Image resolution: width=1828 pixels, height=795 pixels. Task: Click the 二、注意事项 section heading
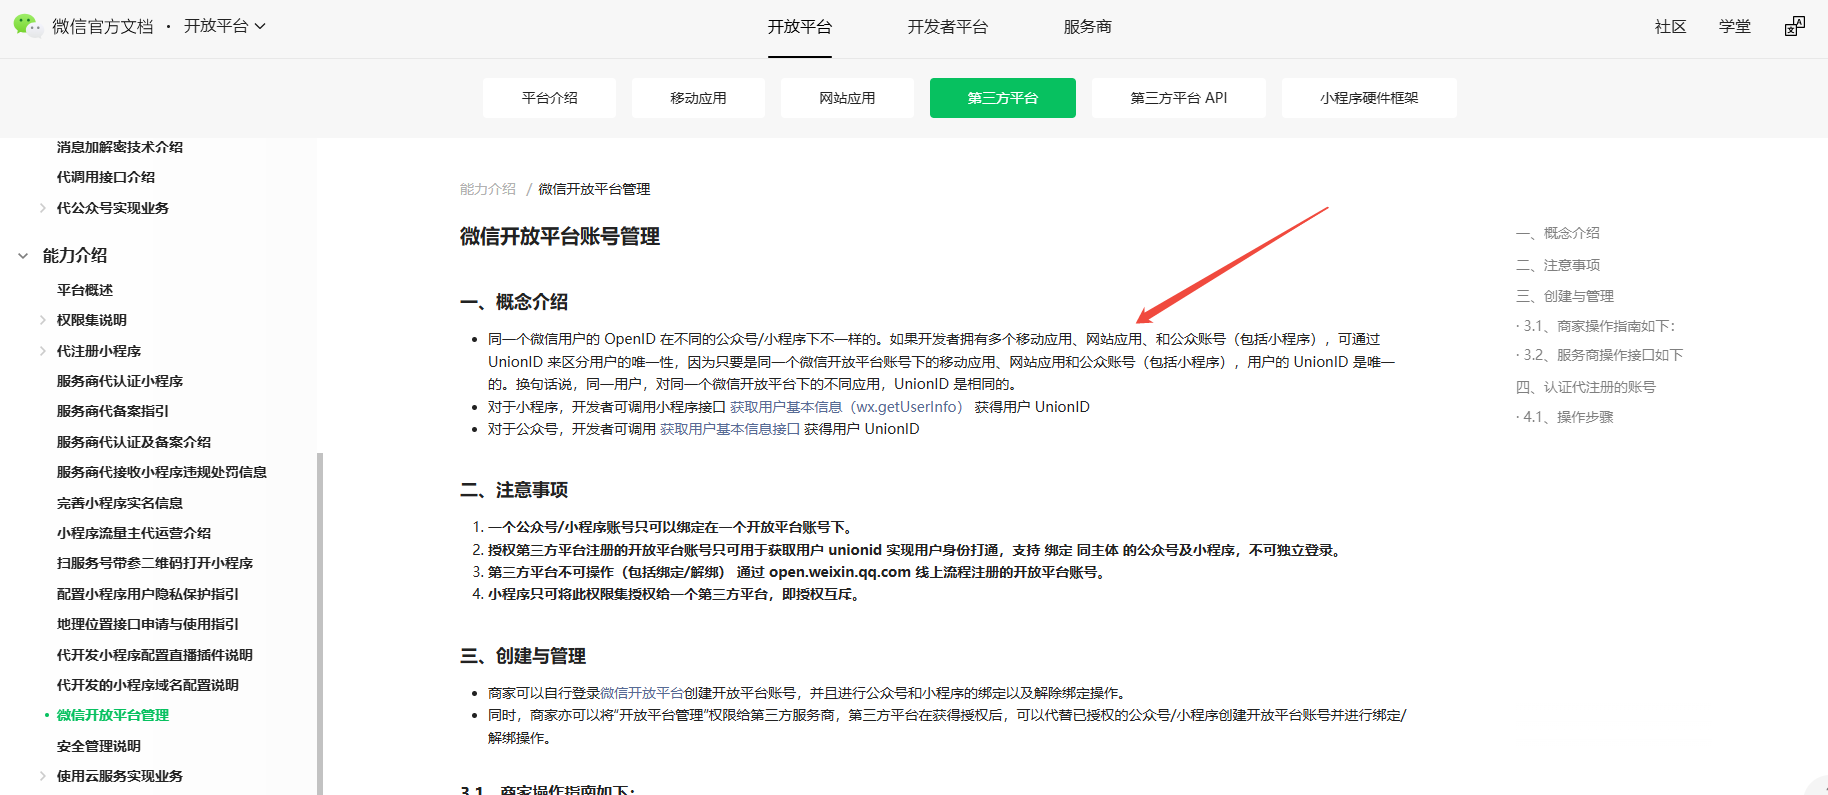(x=514, y=490)
